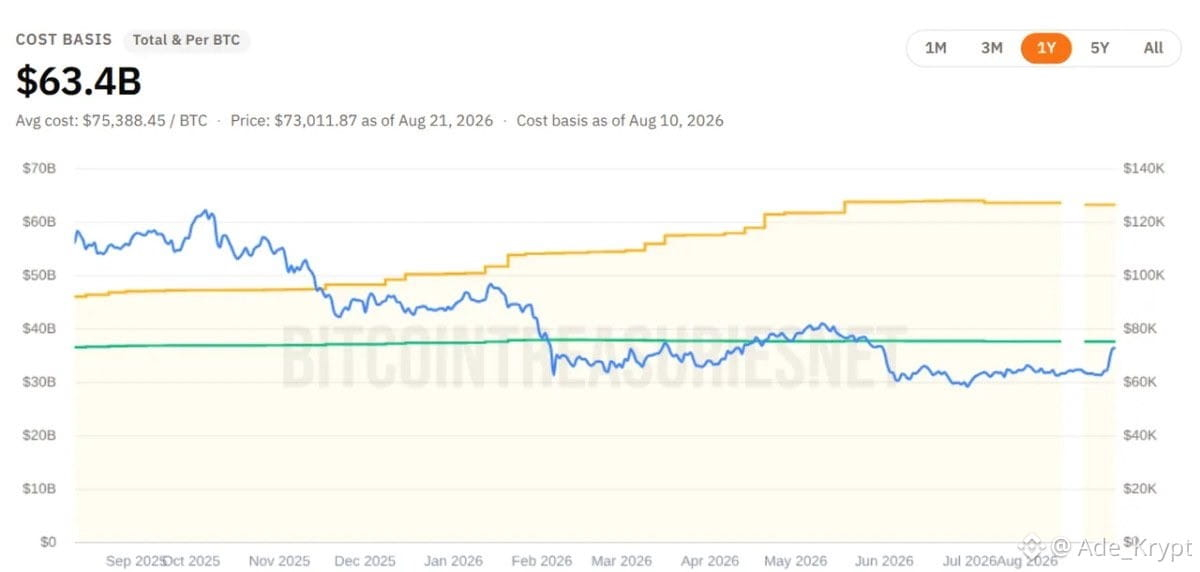
Task: Click the $140K right axis label
Action: (x=1146, y=168)
